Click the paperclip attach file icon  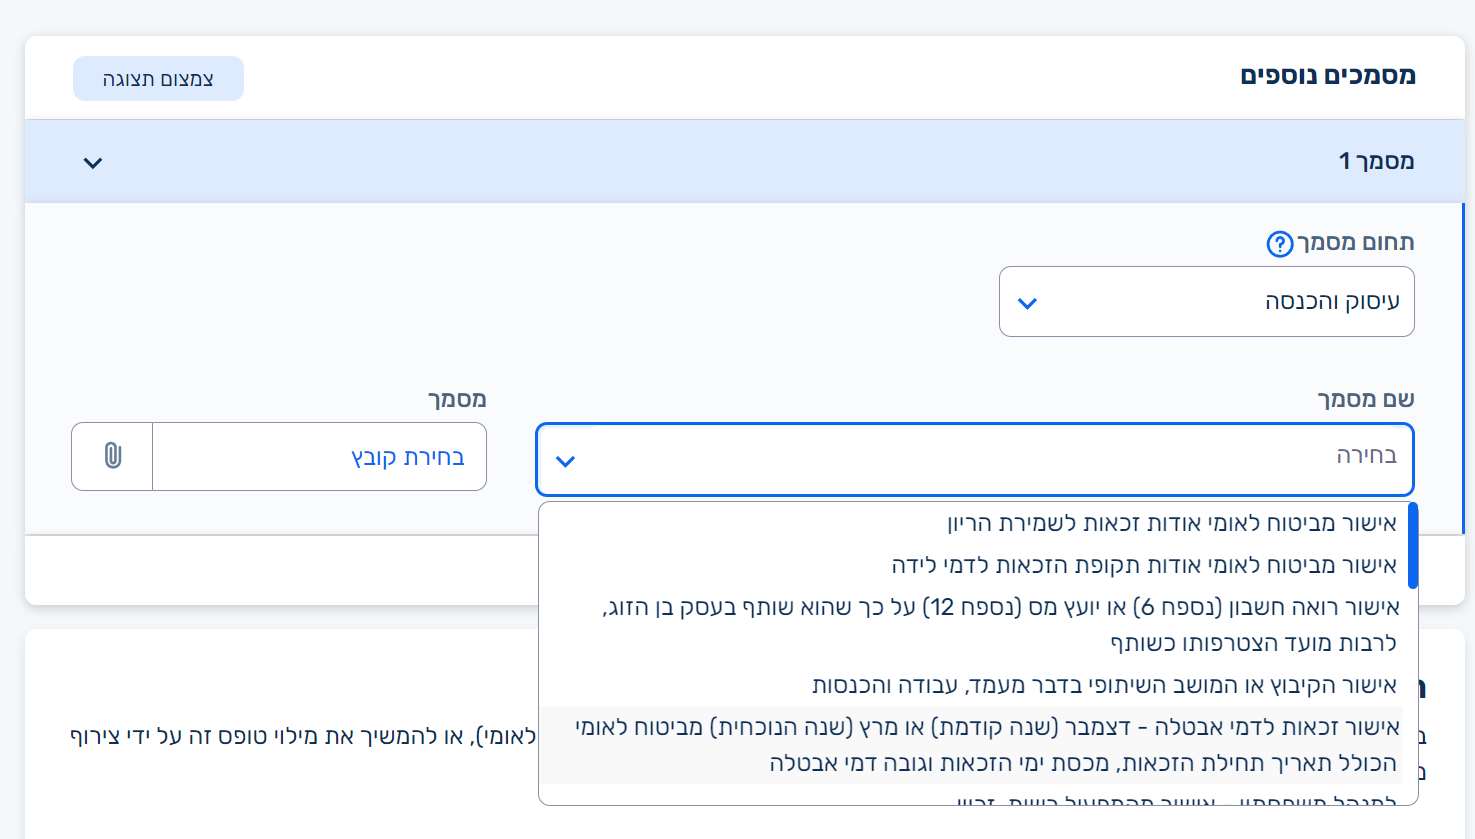pos(112,456)
